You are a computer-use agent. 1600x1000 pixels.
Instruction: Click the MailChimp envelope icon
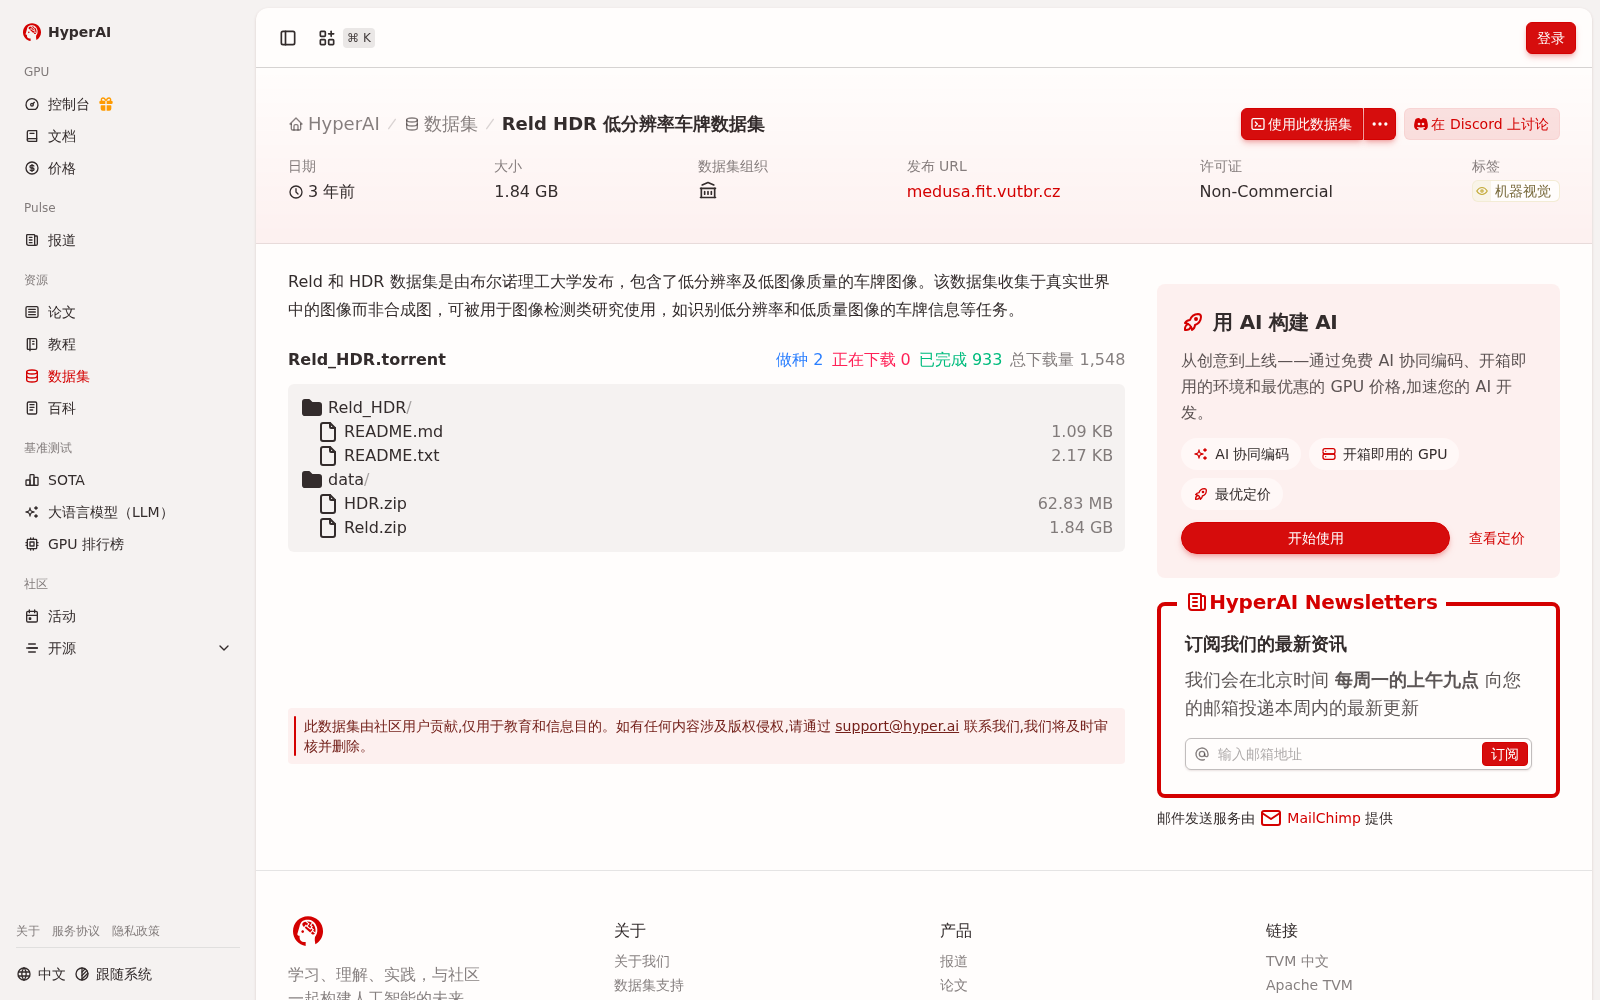(x=1271, y=818)
